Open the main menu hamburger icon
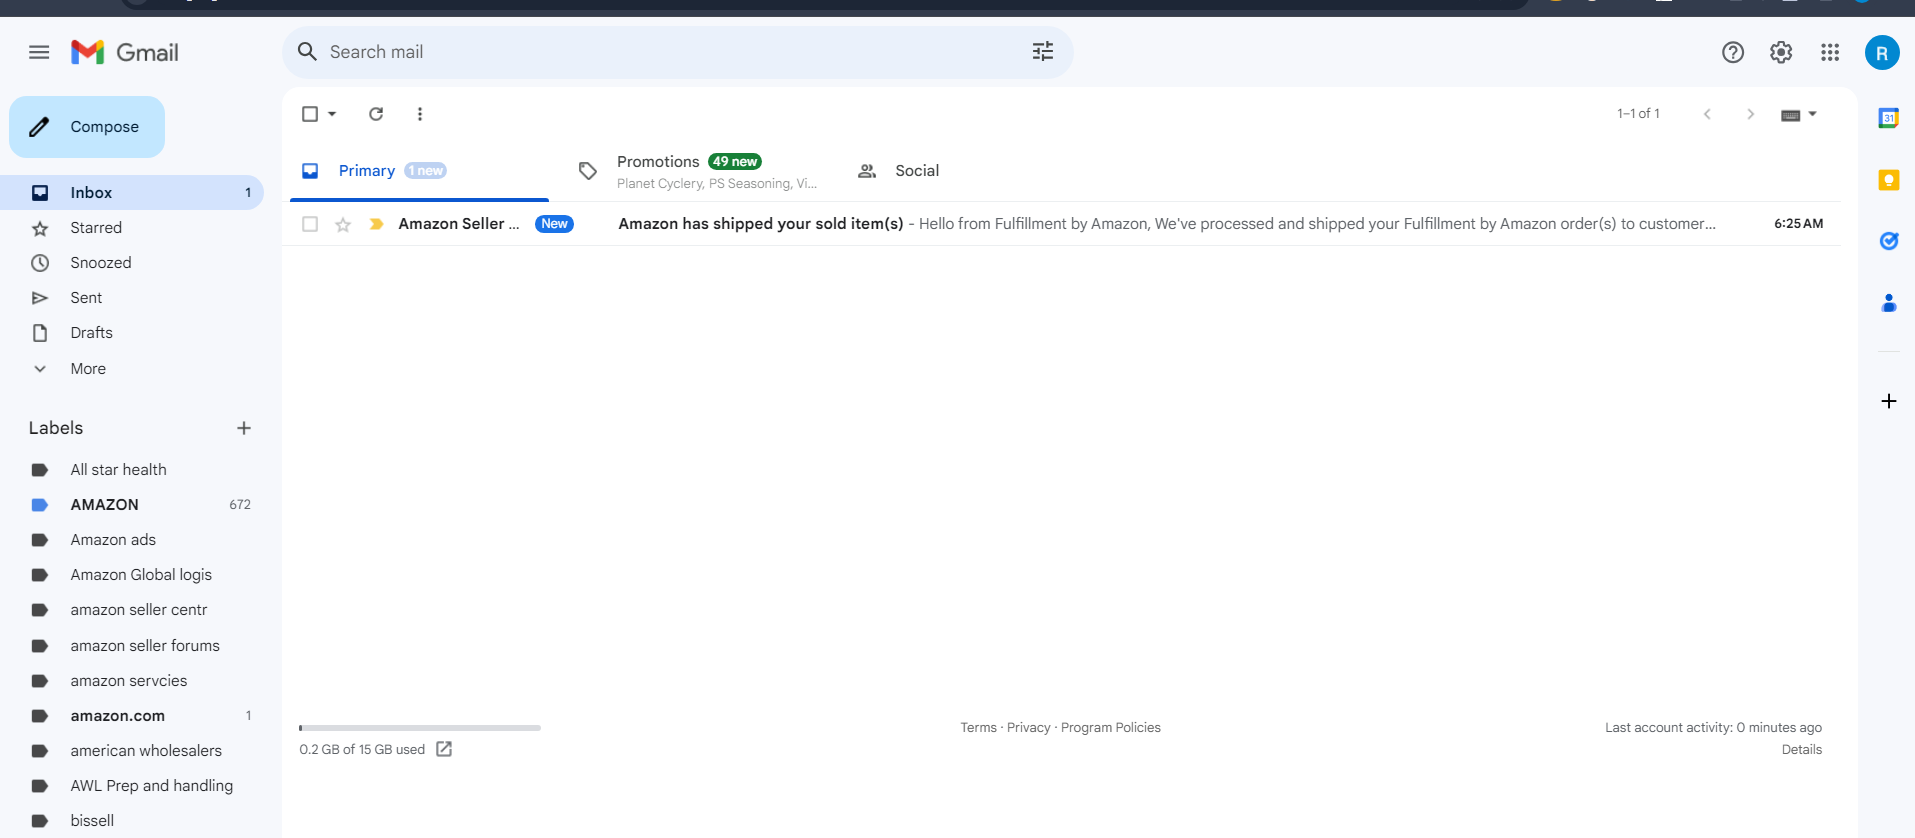The height and width of the screenshot is (838, 1915). [39, 52]
